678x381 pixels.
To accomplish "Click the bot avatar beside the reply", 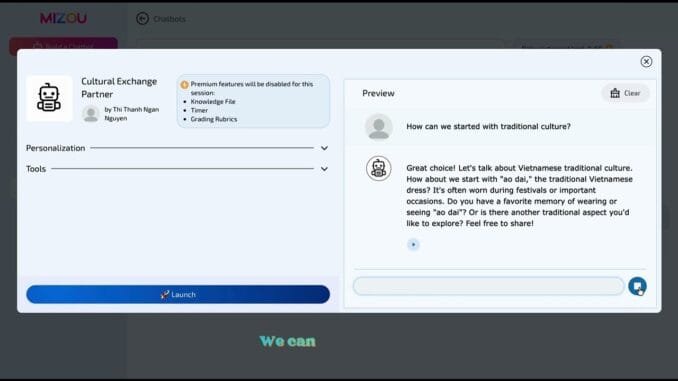I will (379, 168).
